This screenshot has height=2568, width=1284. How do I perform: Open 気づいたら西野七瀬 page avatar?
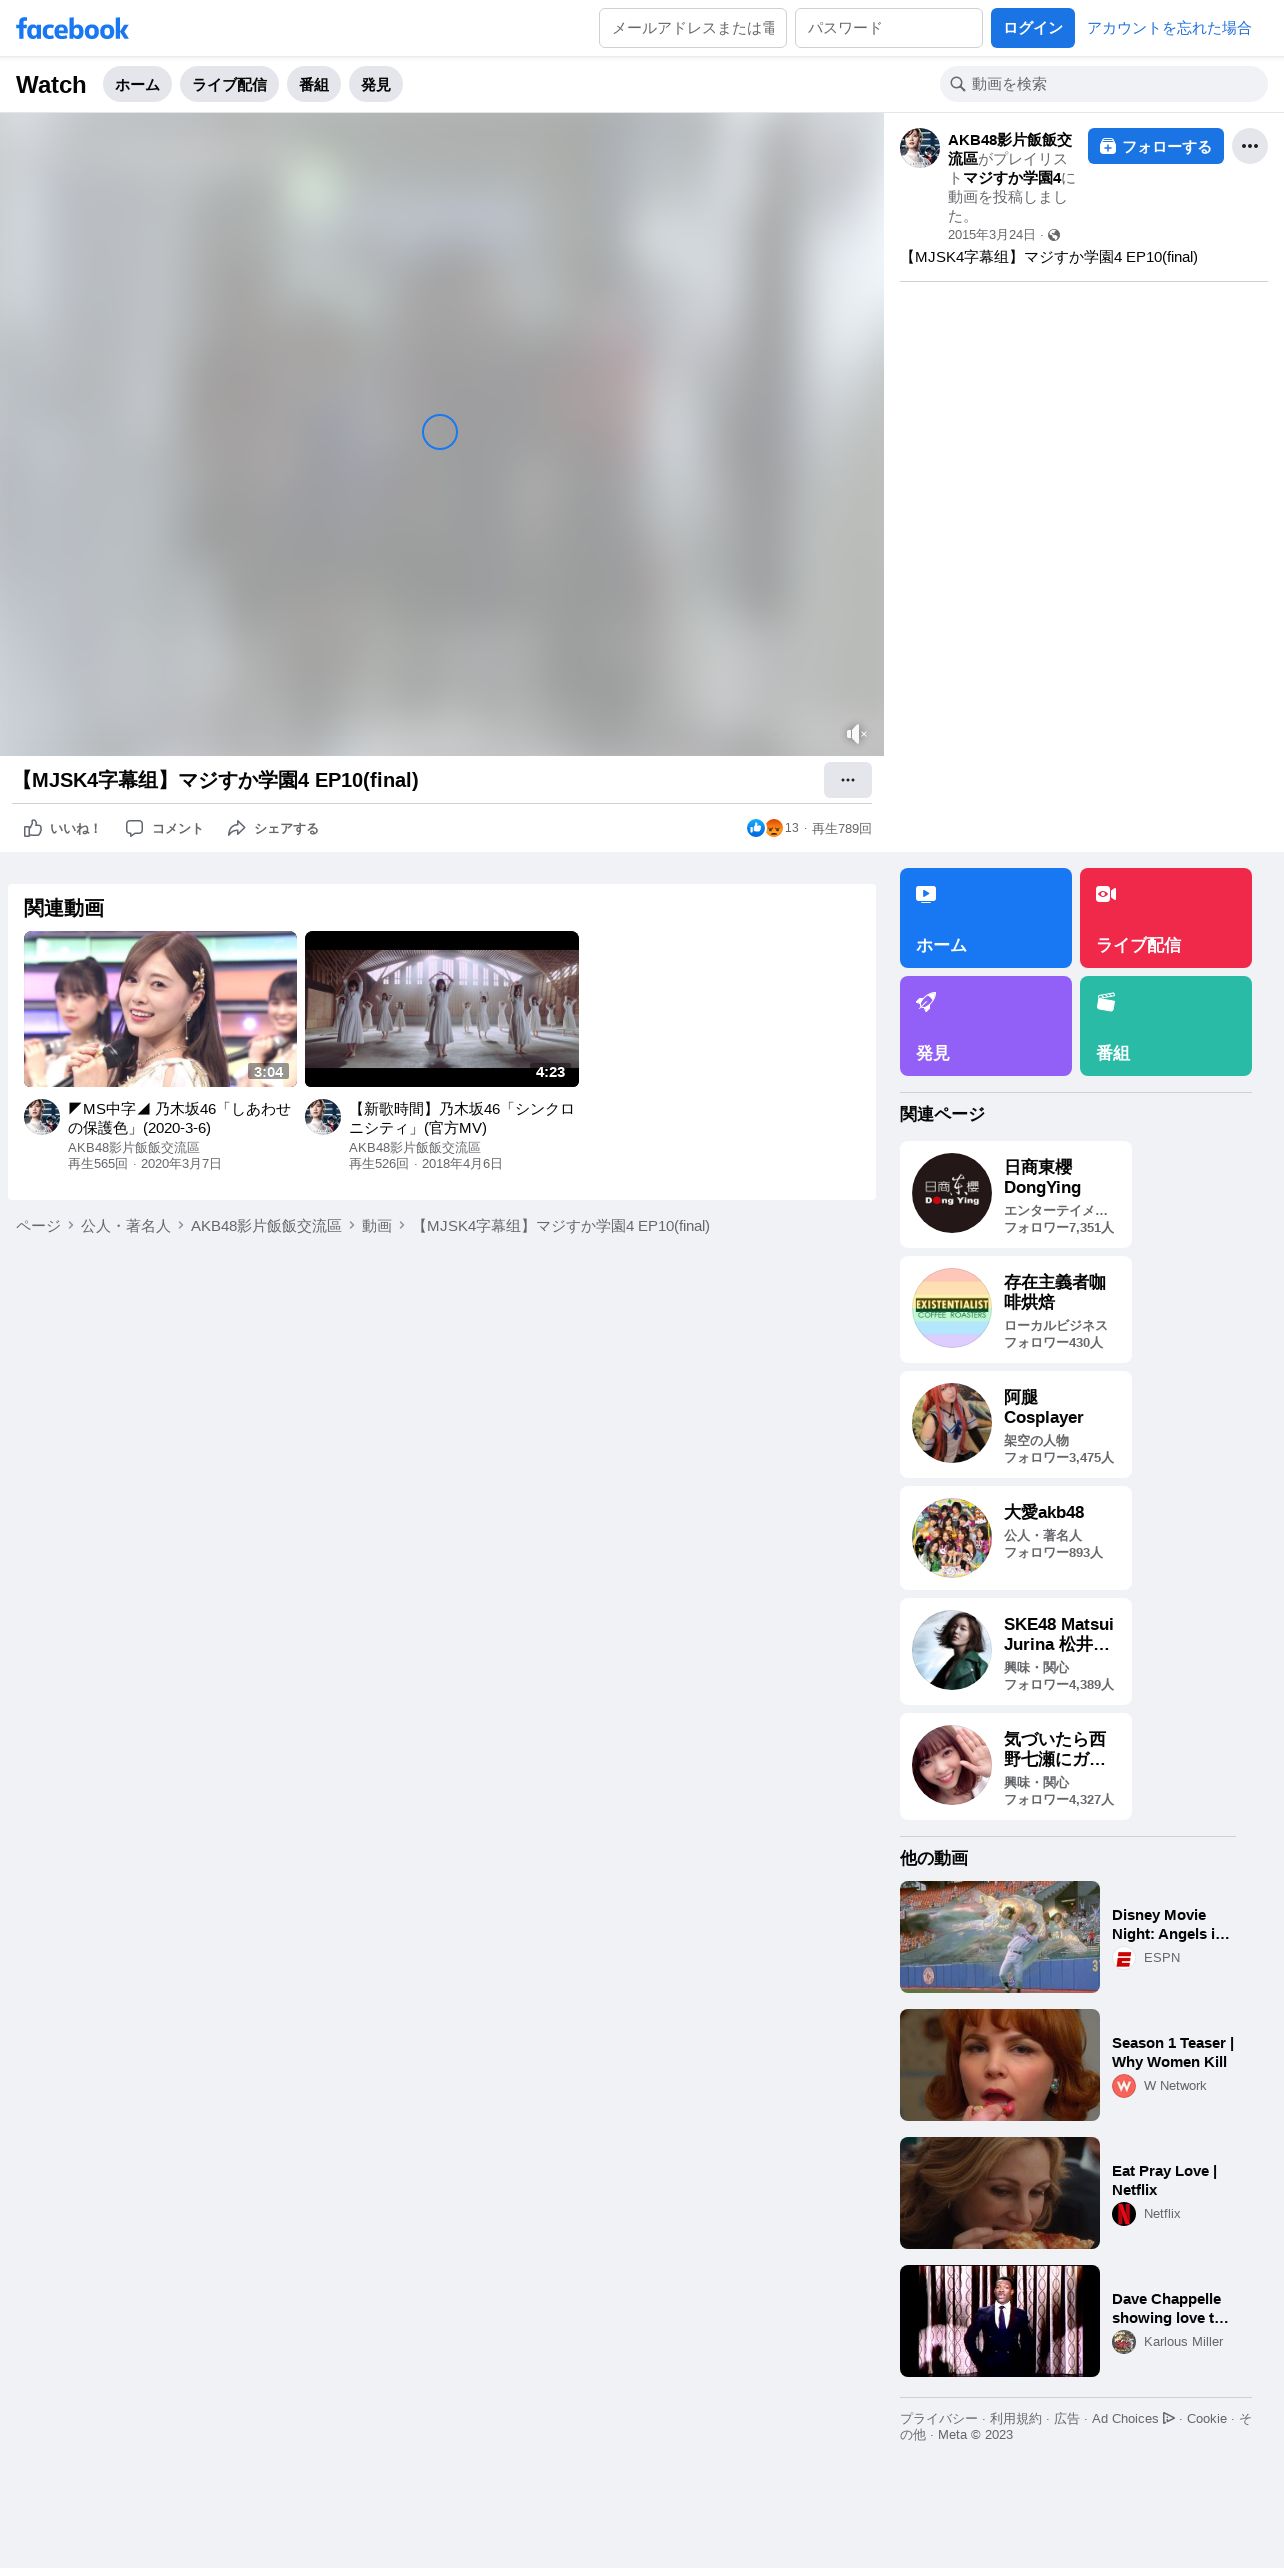[x=952, y=1765]
